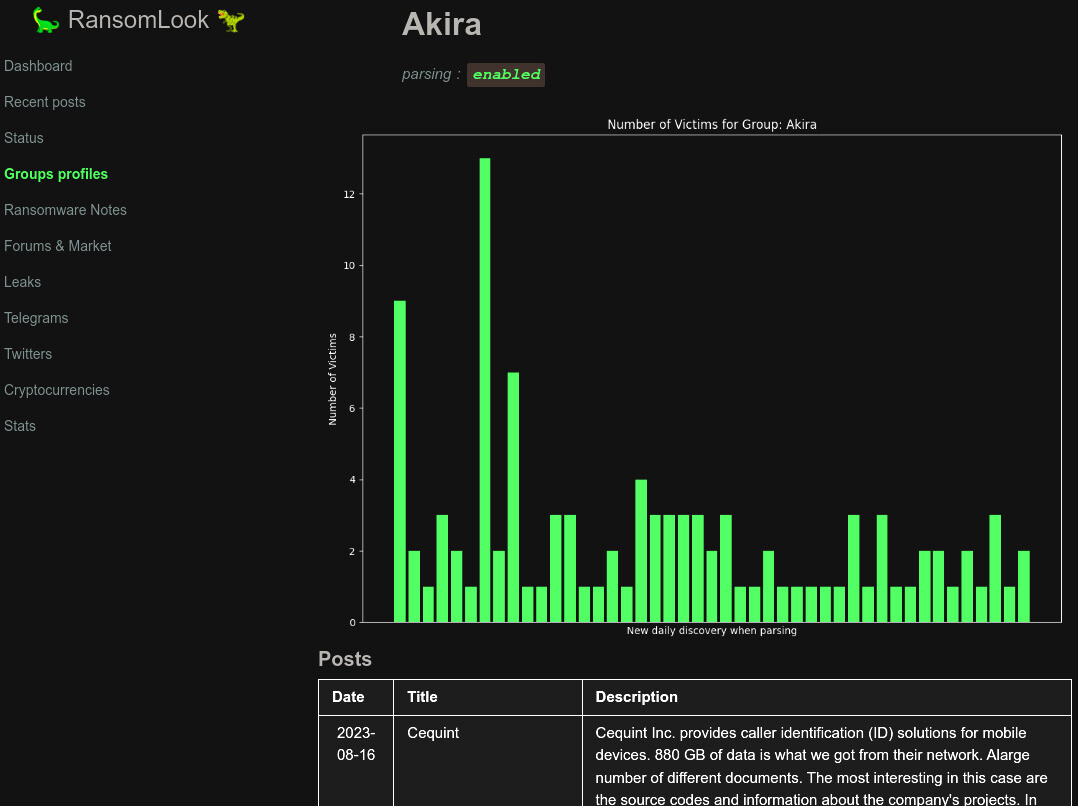Click the date cell 2023-08-16

[x=356, y=744]
